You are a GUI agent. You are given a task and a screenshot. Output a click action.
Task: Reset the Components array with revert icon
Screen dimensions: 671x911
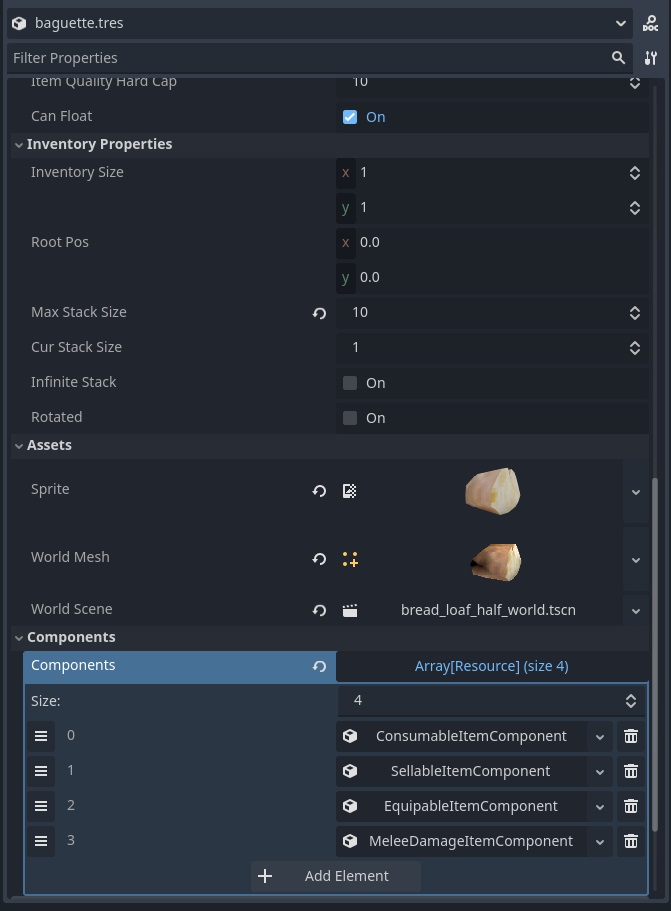pyautogui.click(x=319, y=666)
